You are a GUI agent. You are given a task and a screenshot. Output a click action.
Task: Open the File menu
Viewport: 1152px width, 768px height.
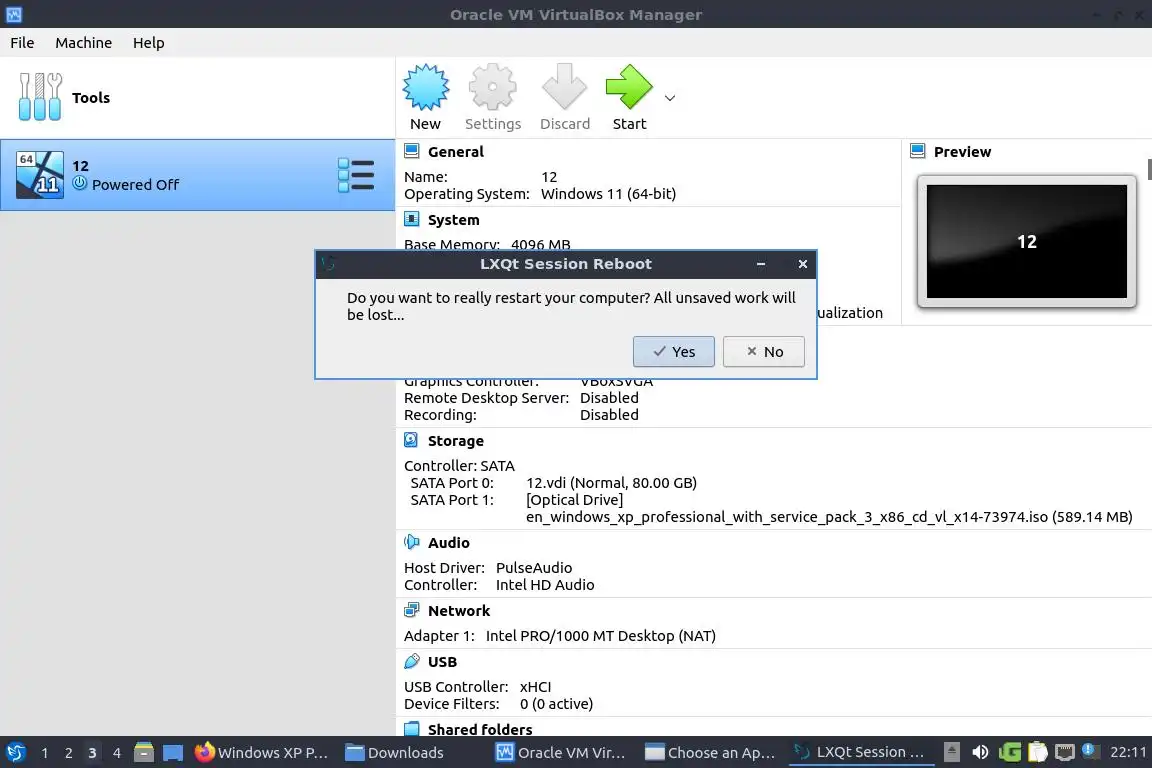(x=22, y=43)
